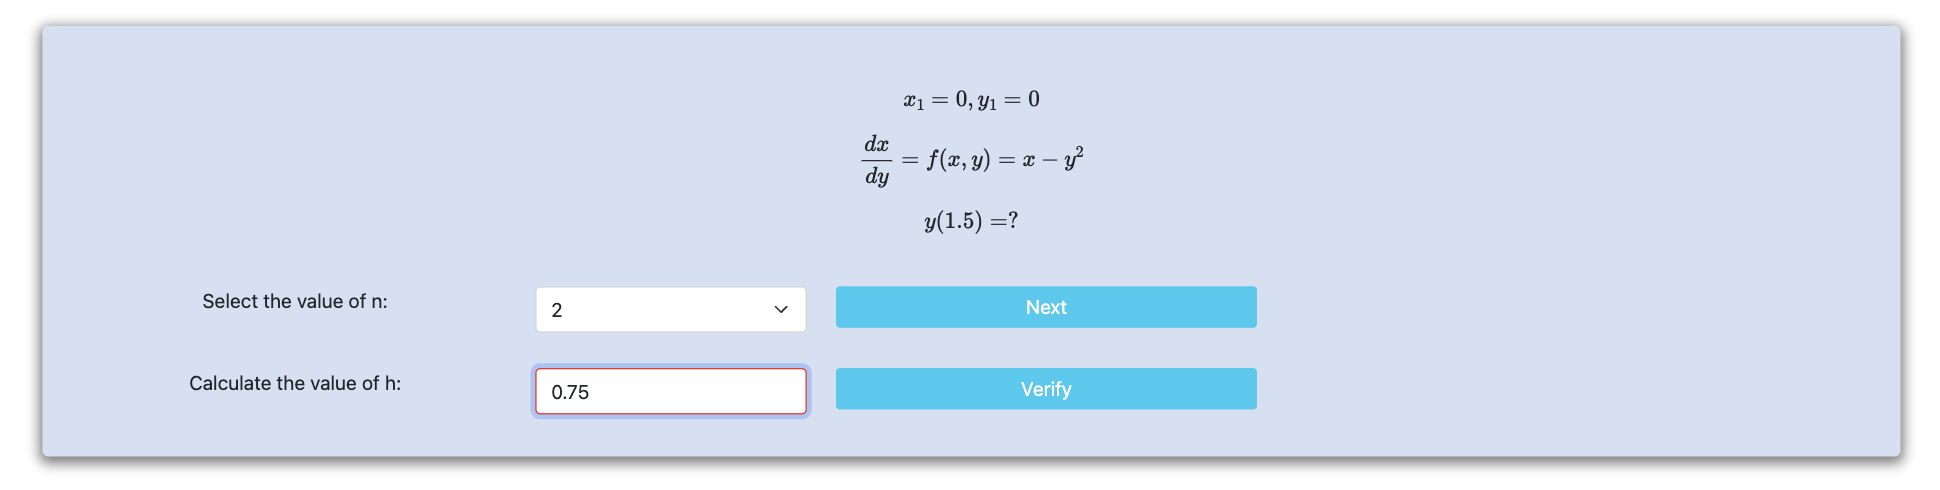Click the Next button
Viewport: 1940px width, 490px height.
point(1046,307)
